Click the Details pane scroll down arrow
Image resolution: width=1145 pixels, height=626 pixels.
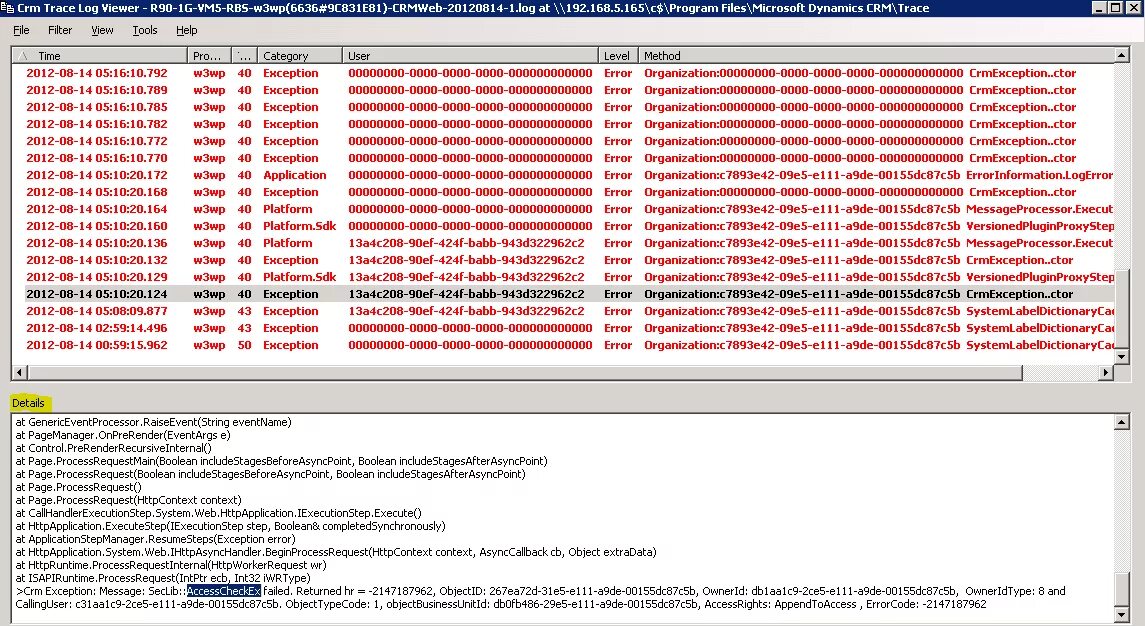1122,615
